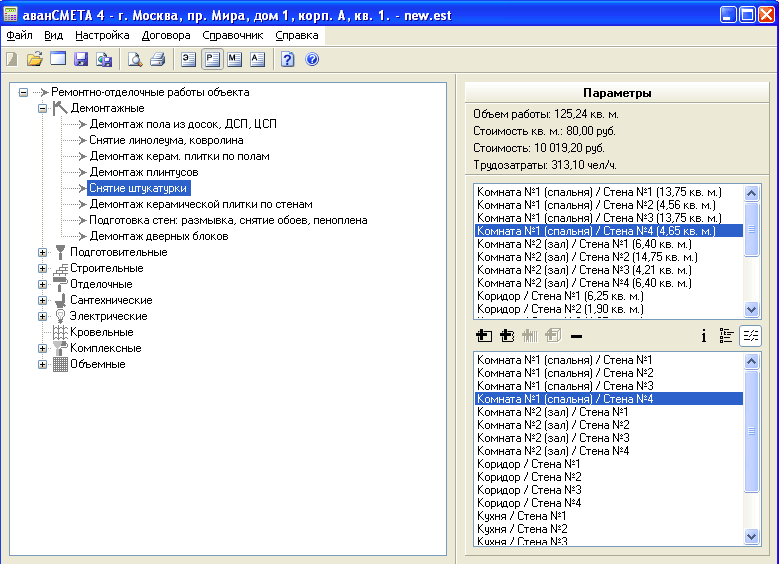Toggle the "М" view mode toolbar button
The width and height of the screenshot is (779, 564).
coord(234,59)
